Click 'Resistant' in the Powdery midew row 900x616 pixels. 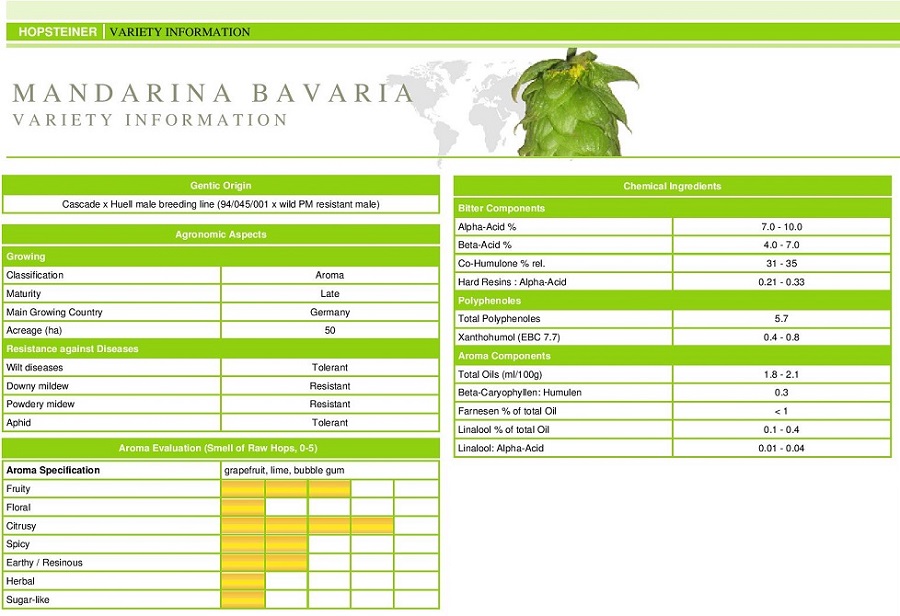329,404
